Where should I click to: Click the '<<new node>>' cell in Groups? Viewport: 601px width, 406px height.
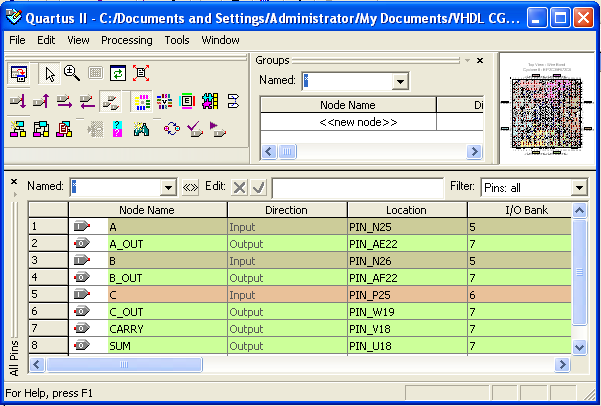click(x=348, y=122)
